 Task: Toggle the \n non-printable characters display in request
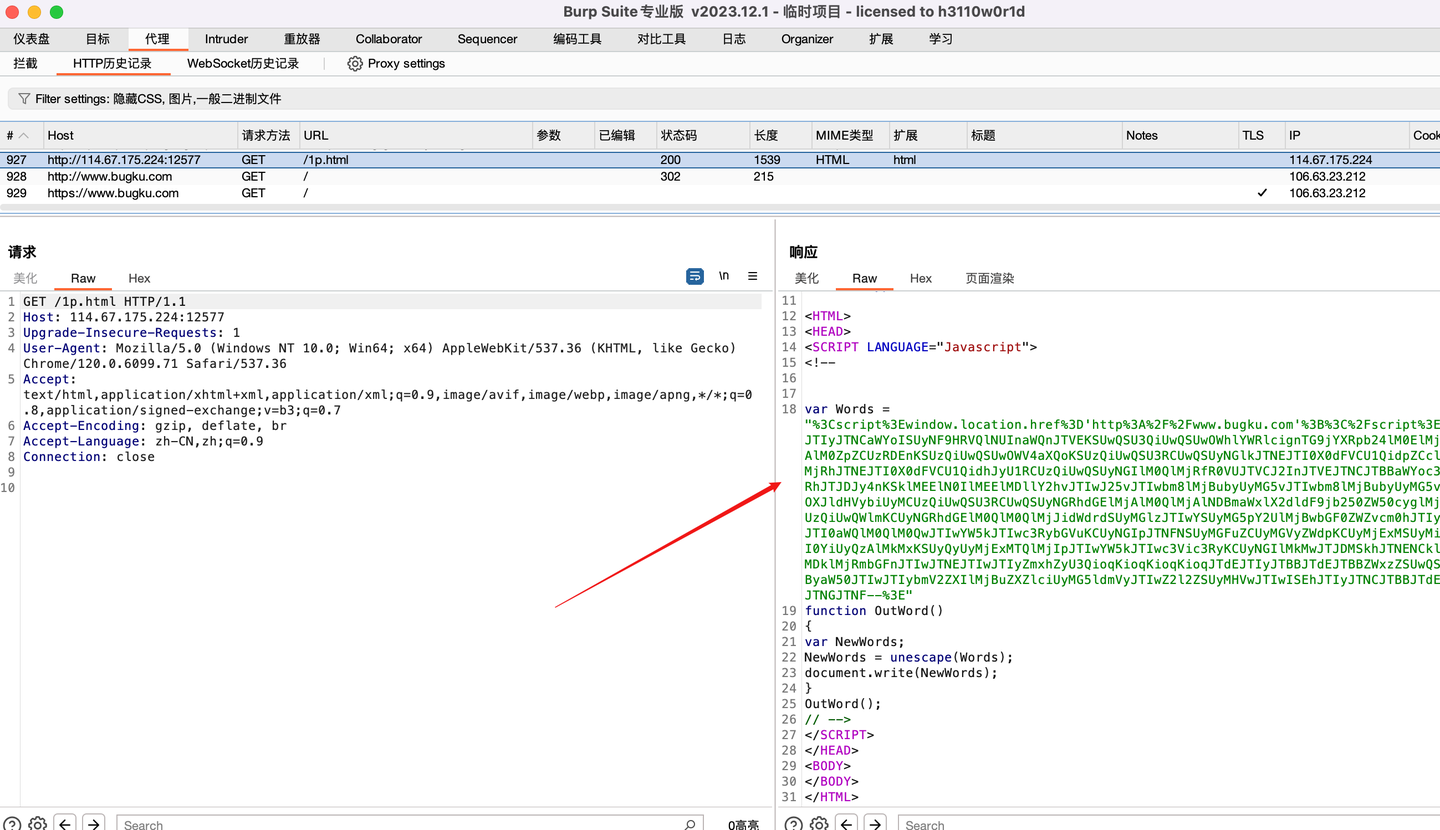[724, 276]
